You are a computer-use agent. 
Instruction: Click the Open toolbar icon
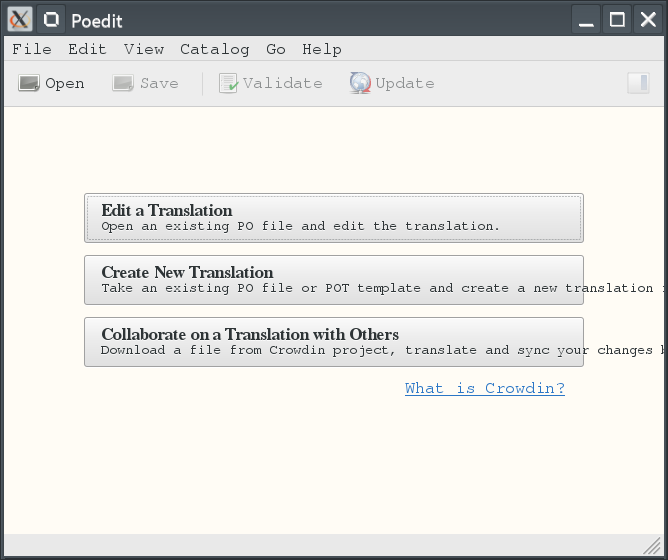29,83
